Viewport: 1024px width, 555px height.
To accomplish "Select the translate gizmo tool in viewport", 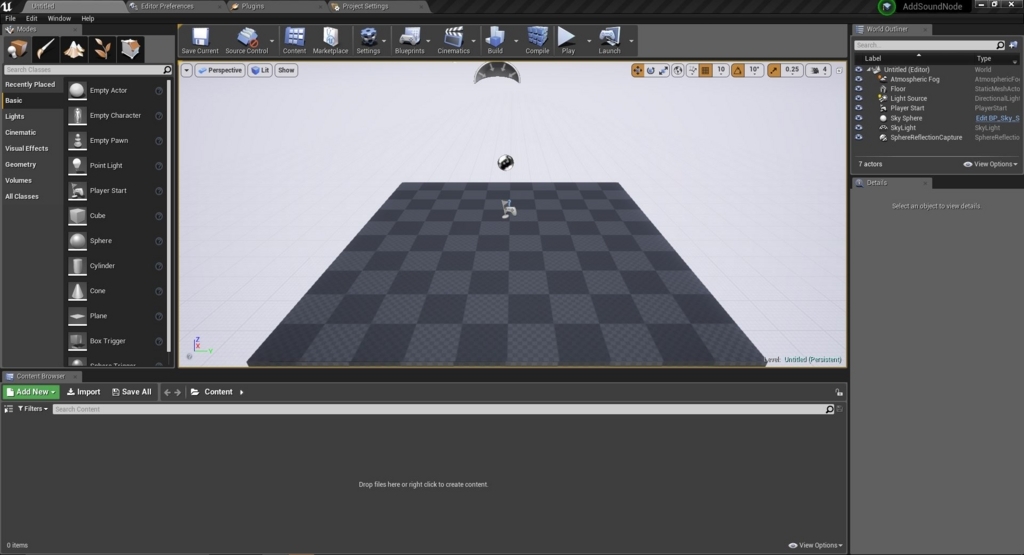I will click(637, 70).
